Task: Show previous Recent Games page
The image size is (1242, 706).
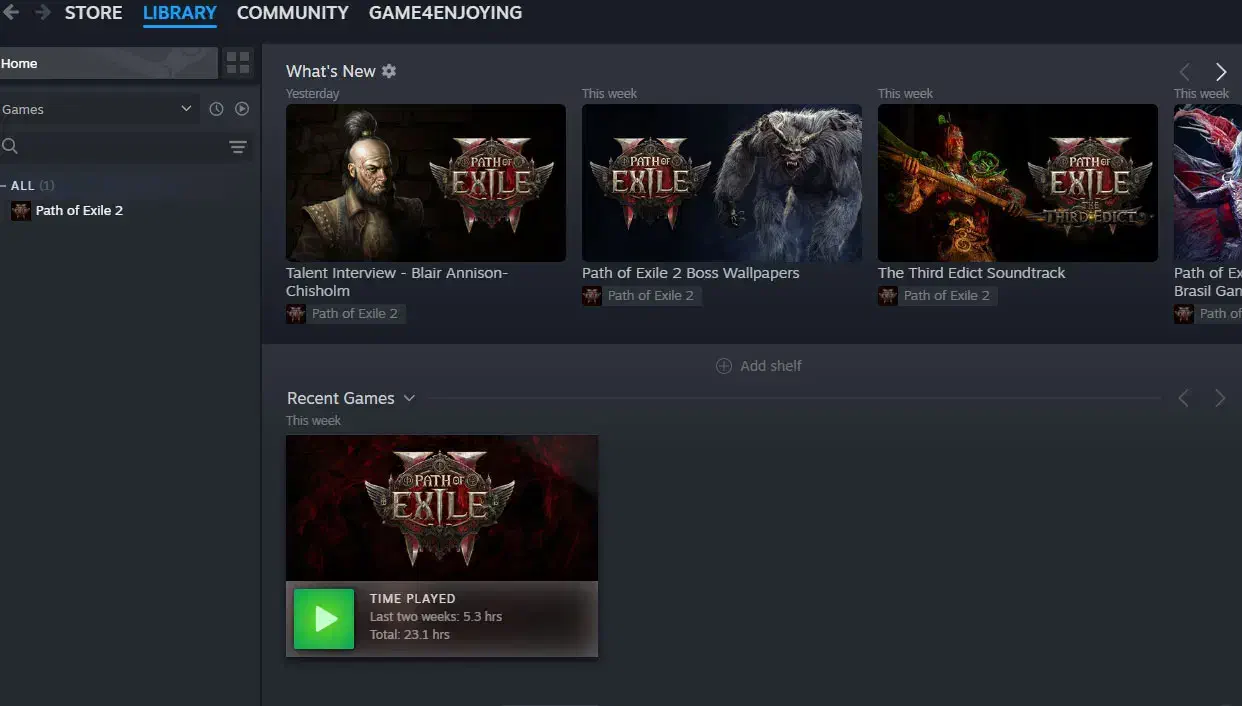Action: 1184,398
